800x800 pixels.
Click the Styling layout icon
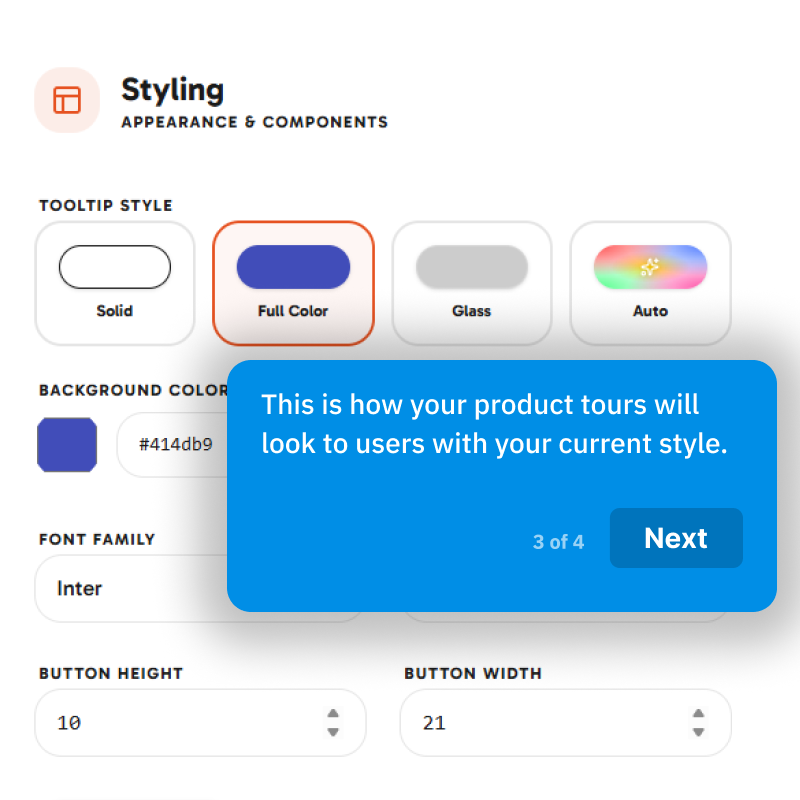[x=67, y=100]
